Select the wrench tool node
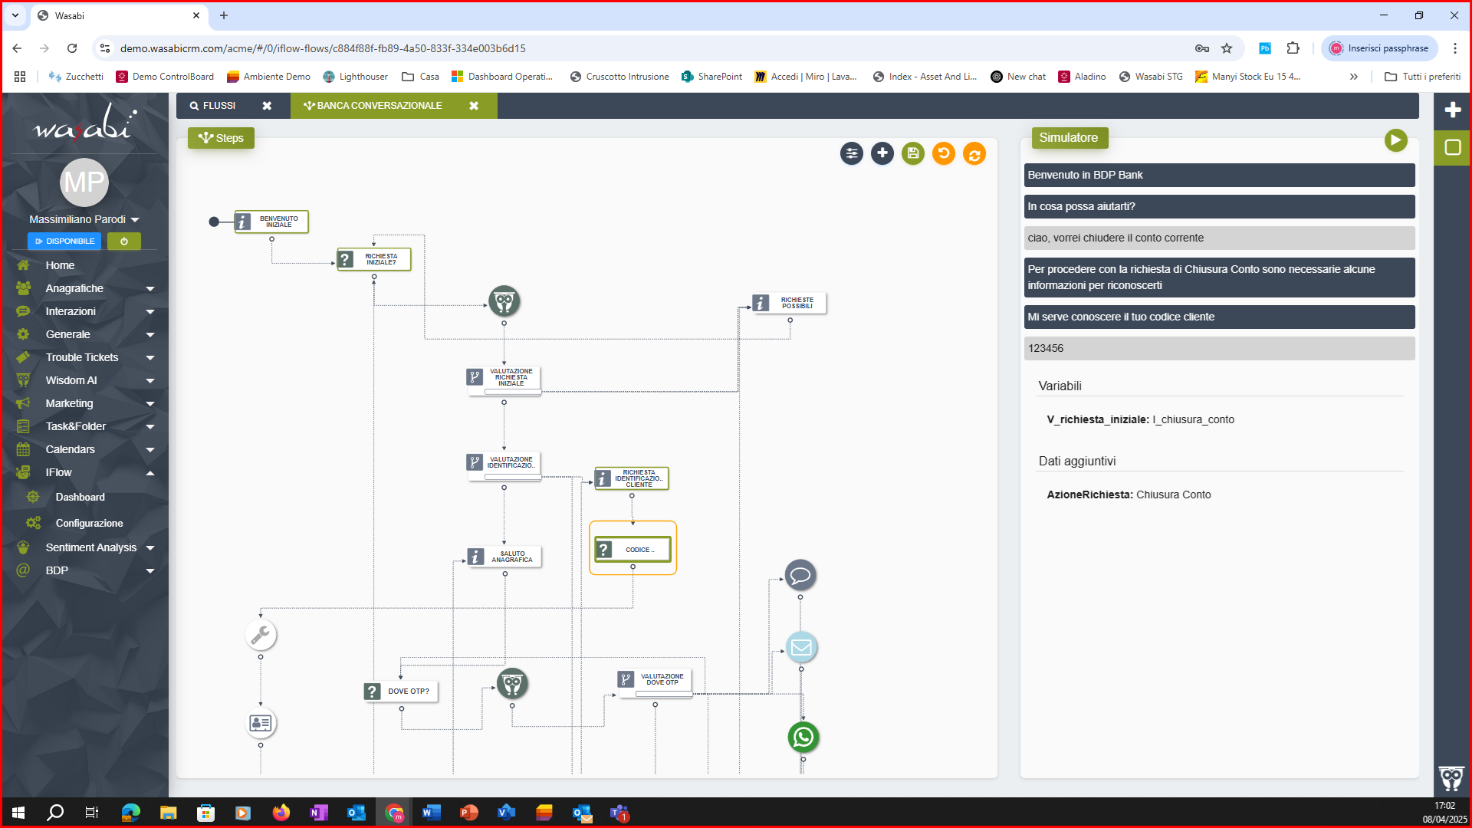The width and height of the screenshot is (1472, 828). [x=260, y=635]
